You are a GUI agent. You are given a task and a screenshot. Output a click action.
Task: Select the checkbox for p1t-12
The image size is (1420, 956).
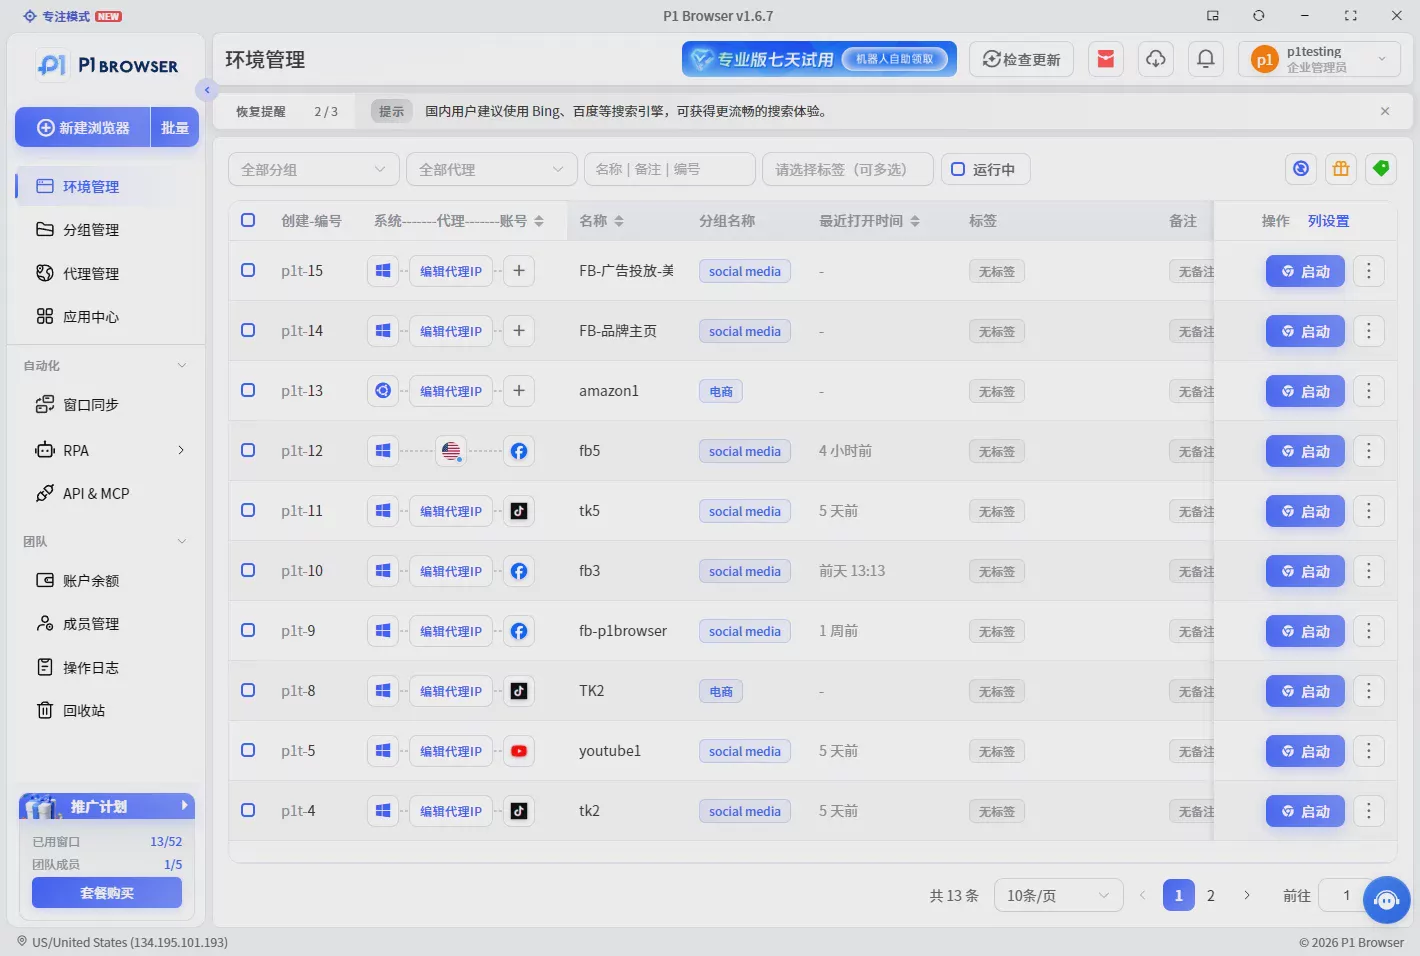click(248, 450)
